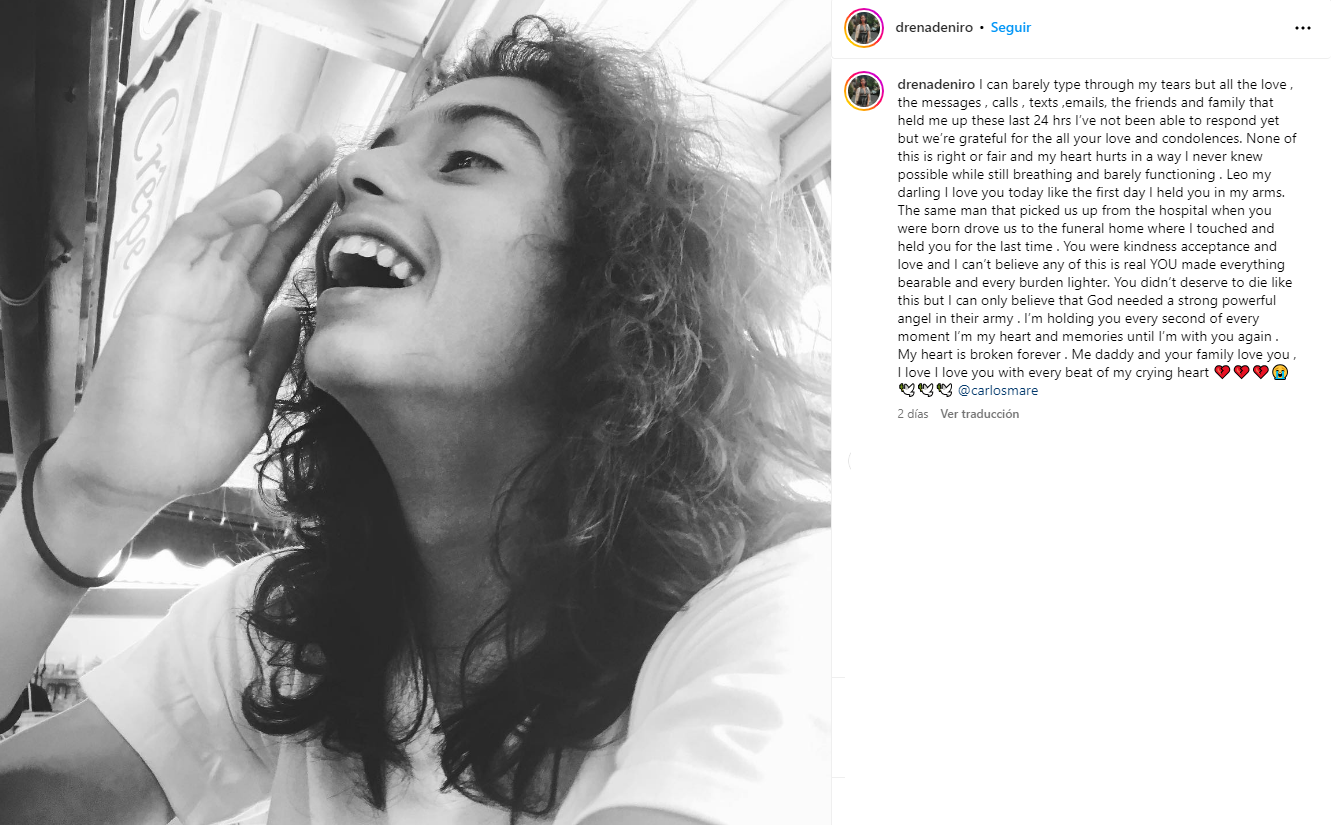Click the last broken heart emoji before crying face
Screen dimensions: 1331x825
click(1260, 373)
